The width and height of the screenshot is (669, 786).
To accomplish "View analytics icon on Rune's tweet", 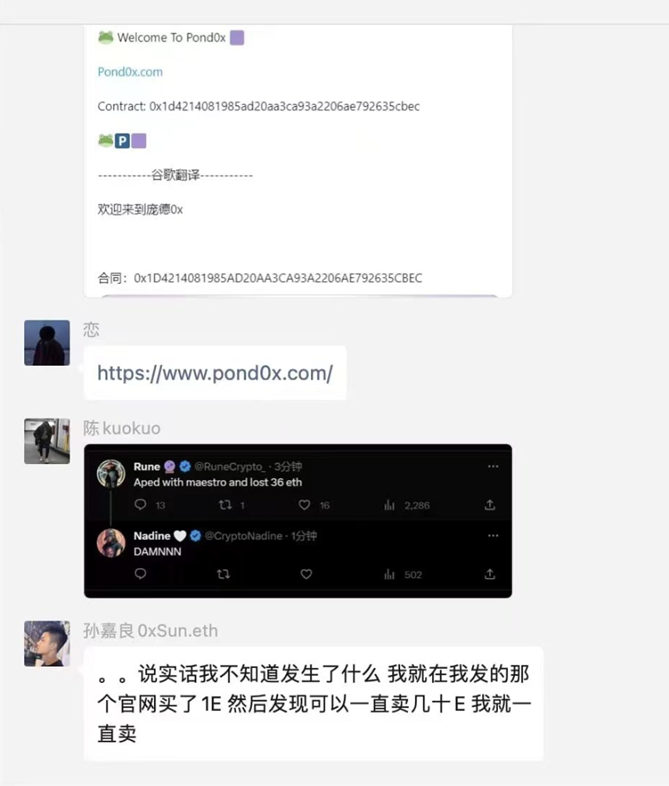I will tap(389, 505).
